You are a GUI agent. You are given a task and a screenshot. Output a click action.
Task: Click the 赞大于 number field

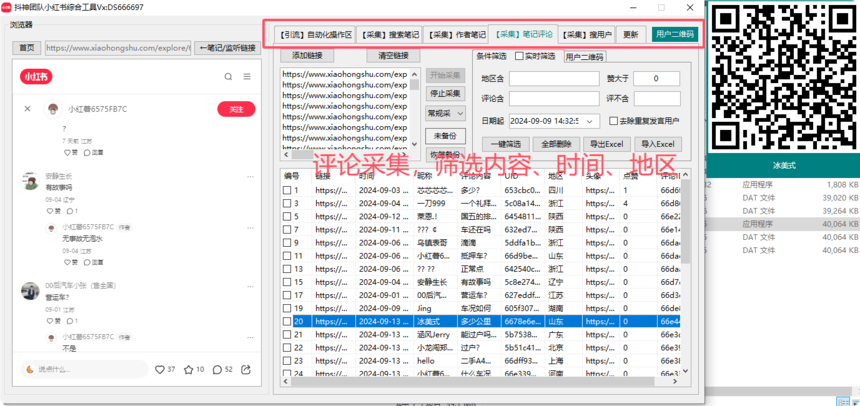pos(657,79)
